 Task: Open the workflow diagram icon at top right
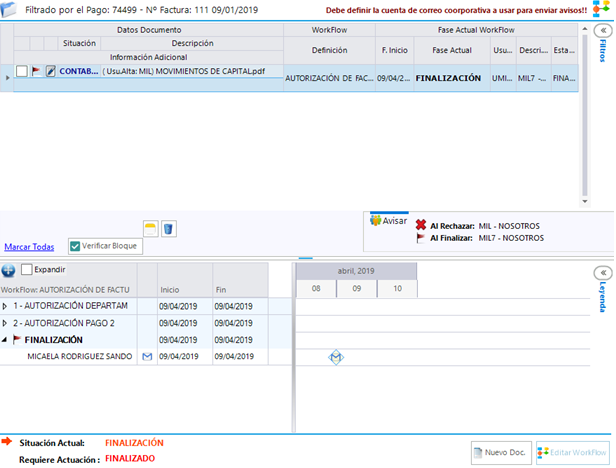coord(601,9)
